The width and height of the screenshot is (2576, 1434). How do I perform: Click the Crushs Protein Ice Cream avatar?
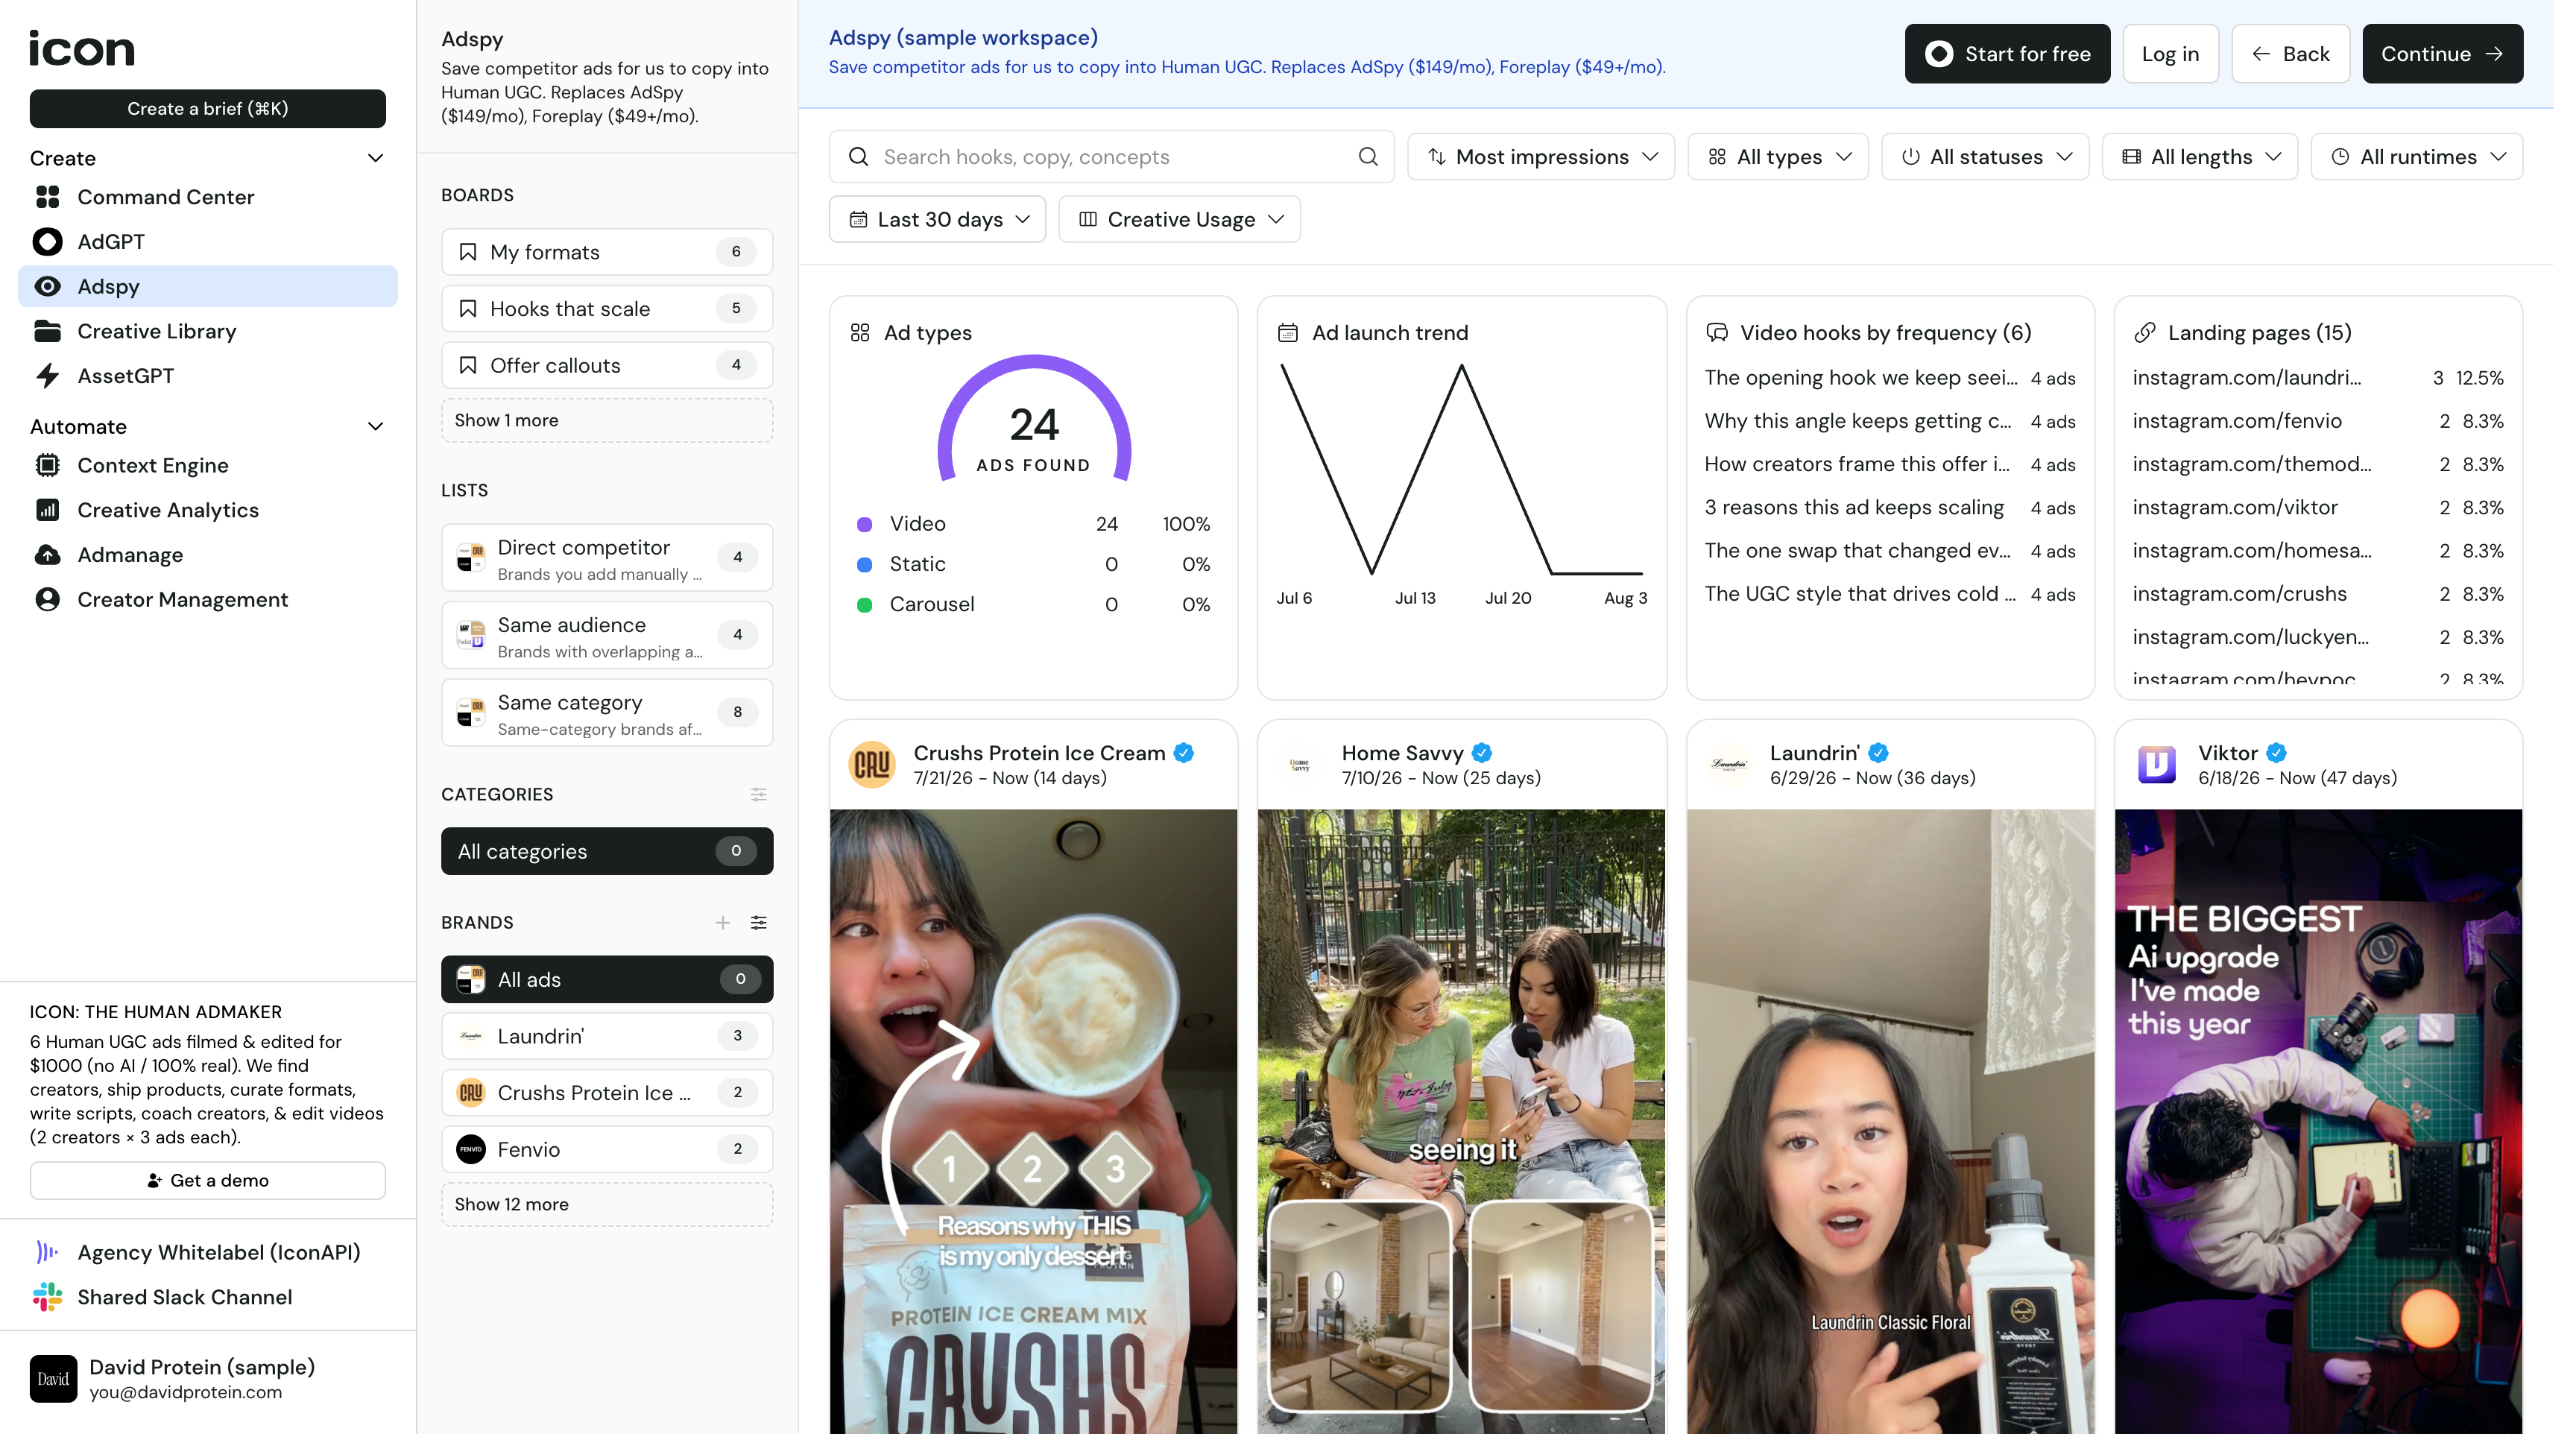(x=872, y=765)
